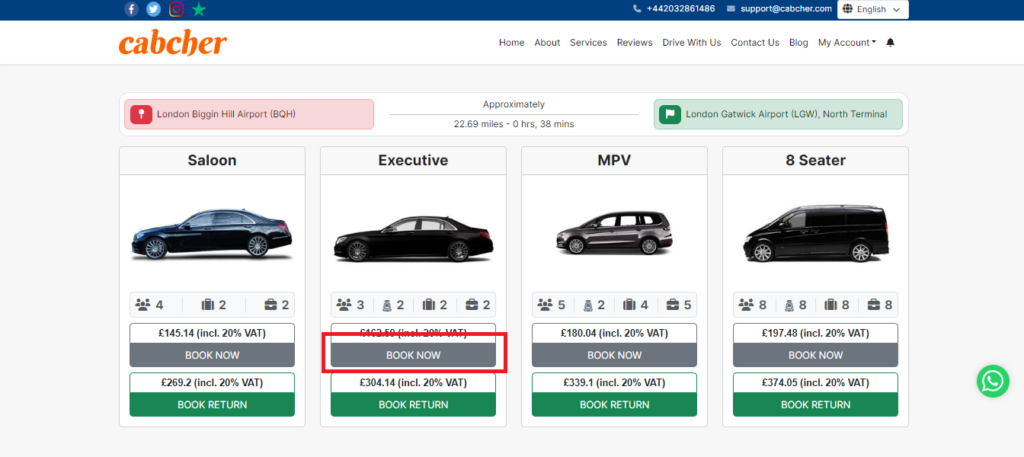Click Book Return for MPV

pos(615,404)
